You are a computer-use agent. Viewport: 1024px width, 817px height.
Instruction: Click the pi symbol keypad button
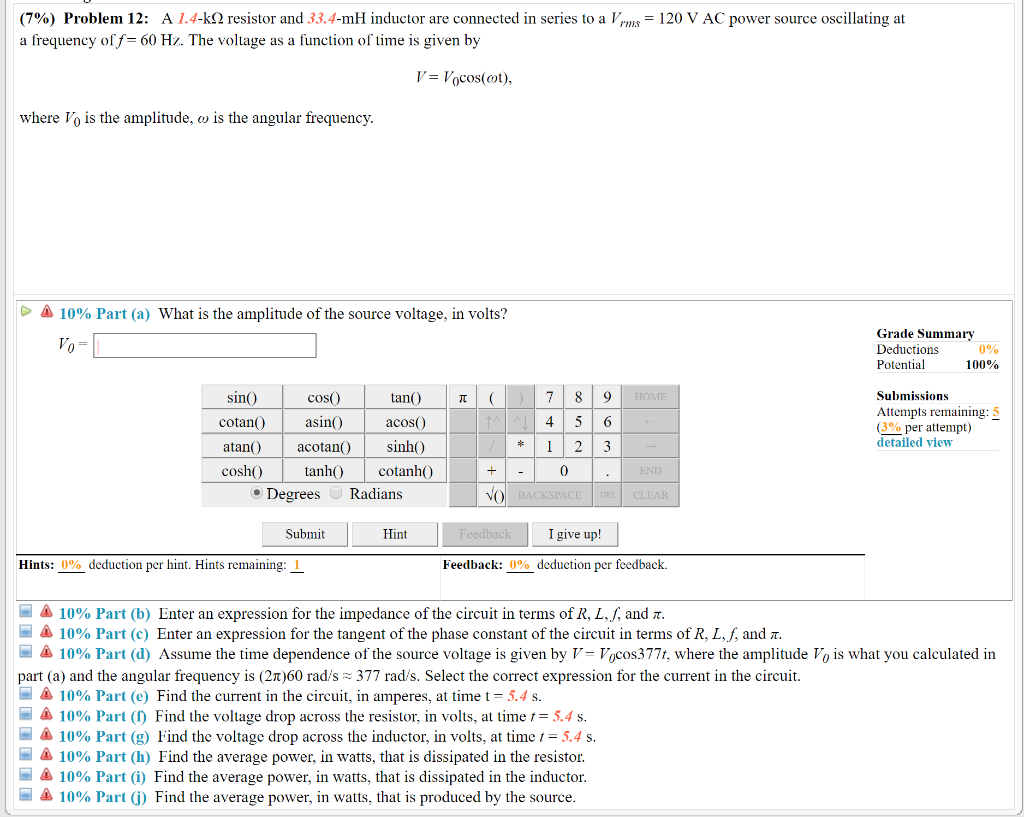pyautogui.click(x=462, y=397)
